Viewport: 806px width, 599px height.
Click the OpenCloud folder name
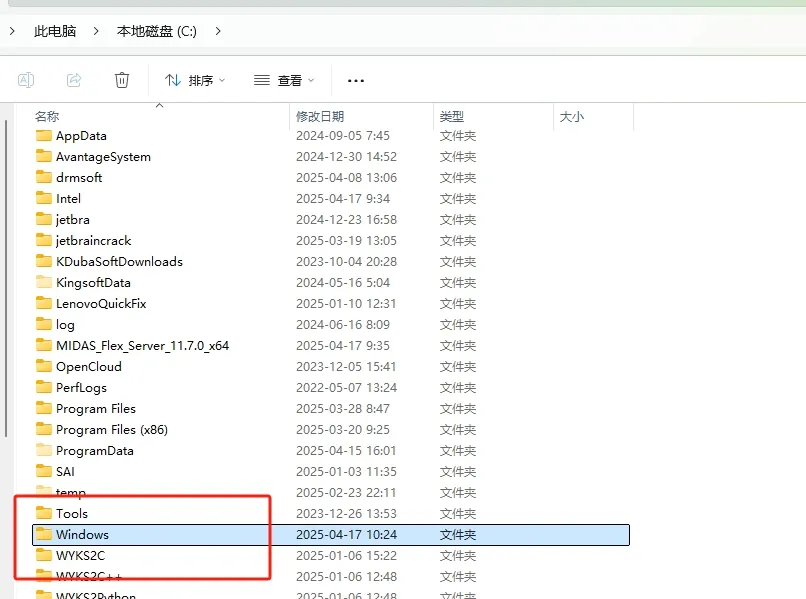[89, 367]
